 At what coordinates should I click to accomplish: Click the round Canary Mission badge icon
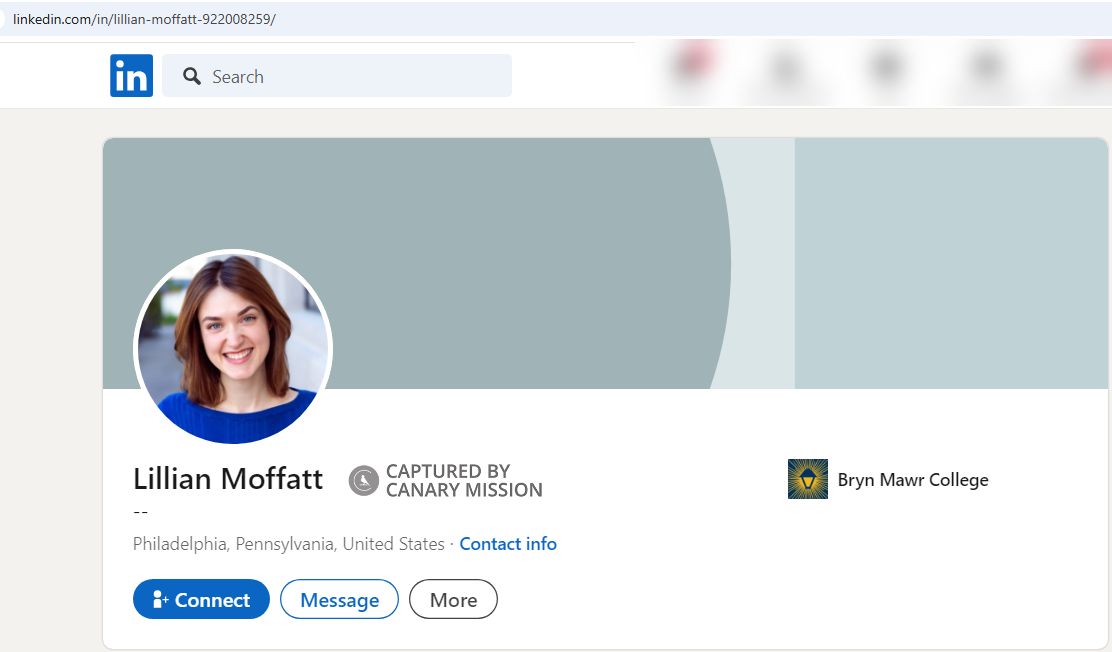tap(363, 481)
